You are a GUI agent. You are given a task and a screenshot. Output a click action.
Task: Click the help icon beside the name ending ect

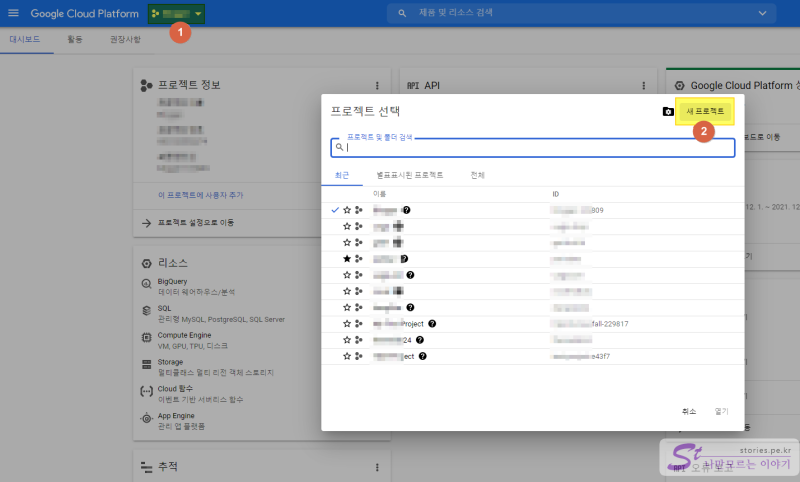[x=422, y=357]
